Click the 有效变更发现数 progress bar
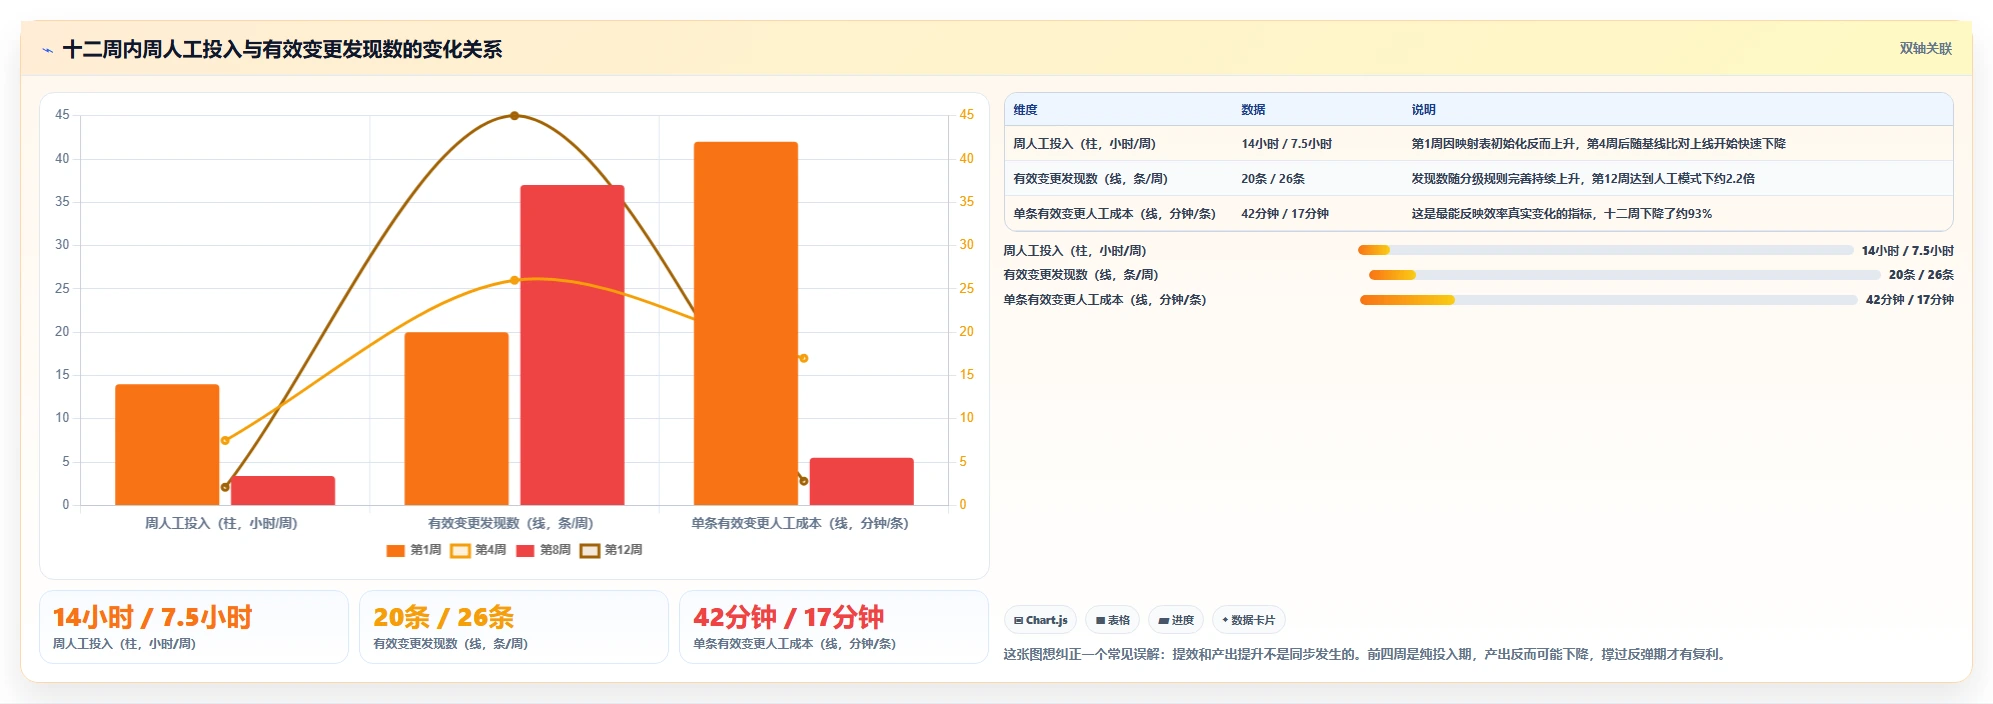Screen dimensions: 1993x704 pos(1624,275)
